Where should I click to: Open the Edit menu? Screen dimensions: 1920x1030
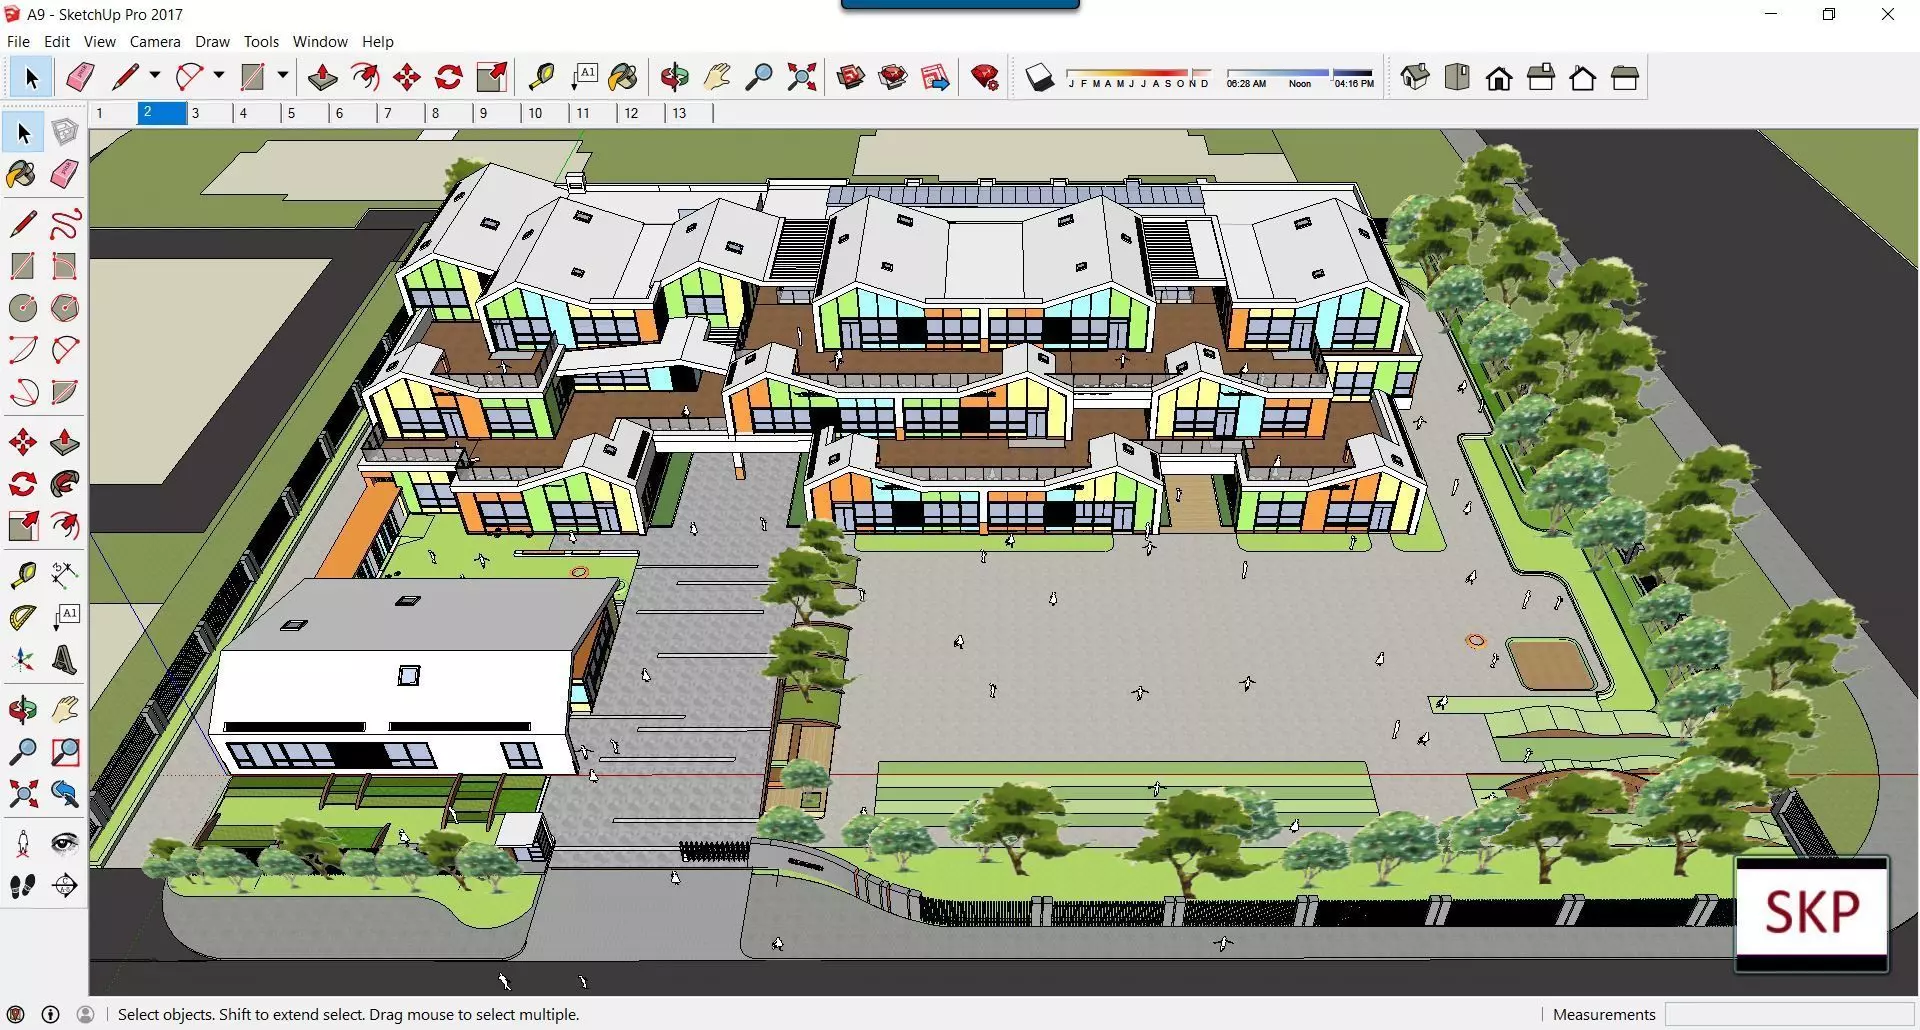(57, 41)
